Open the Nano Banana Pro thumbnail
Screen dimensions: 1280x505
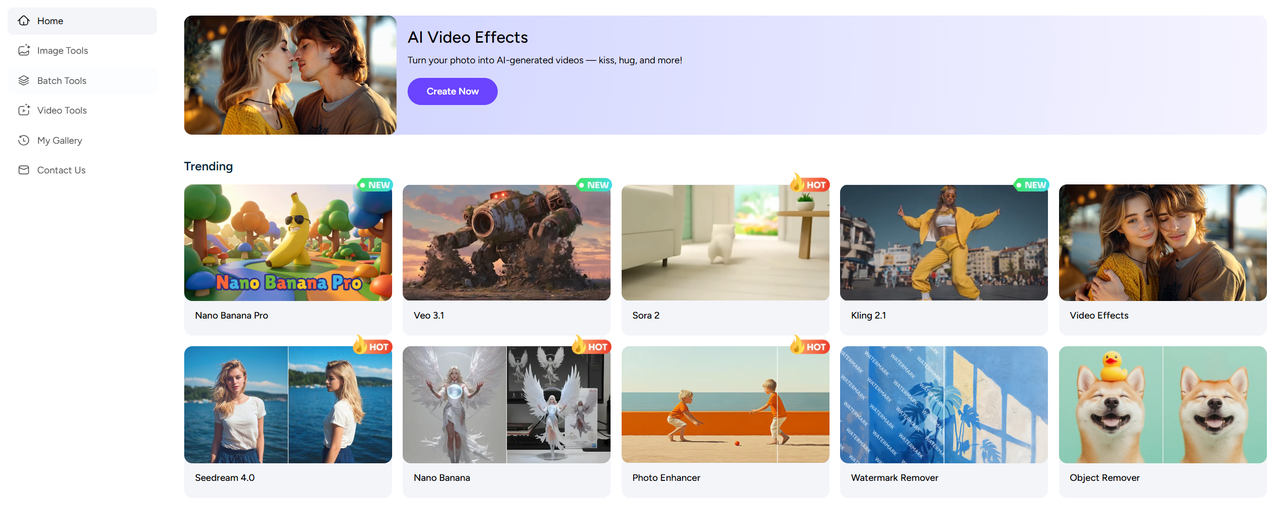pos(287,242)
